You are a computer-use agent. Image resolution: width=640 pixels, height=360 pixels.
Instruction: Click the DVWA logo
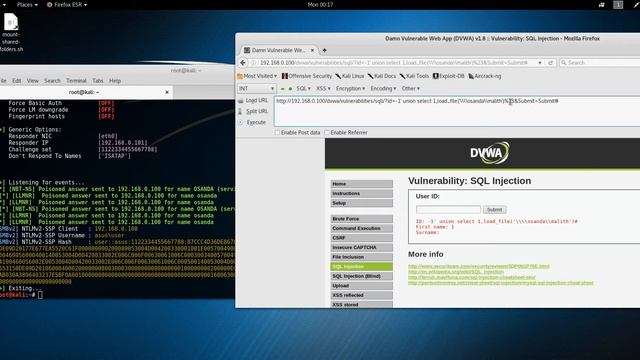click(489, 153)
